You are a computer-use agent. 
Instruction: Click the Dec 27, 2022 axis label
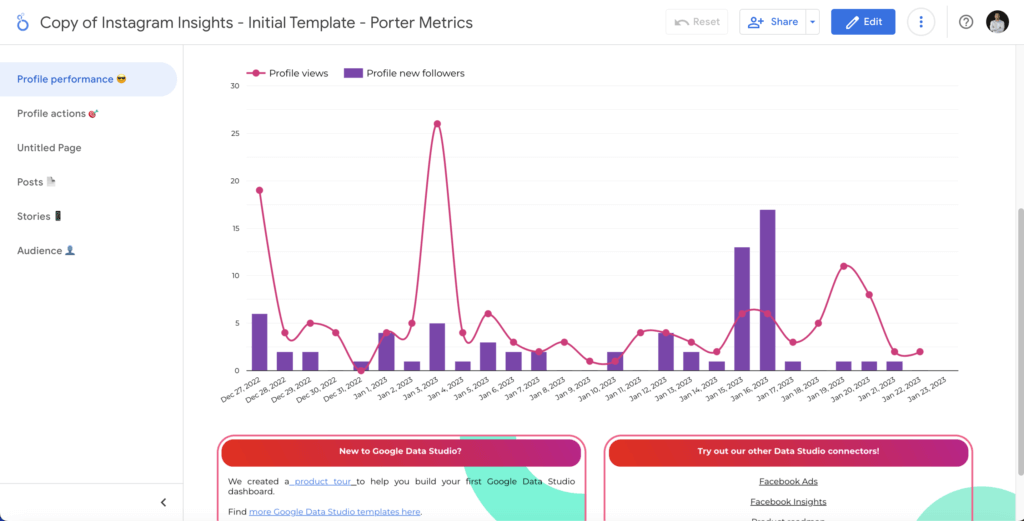(242, 390)
